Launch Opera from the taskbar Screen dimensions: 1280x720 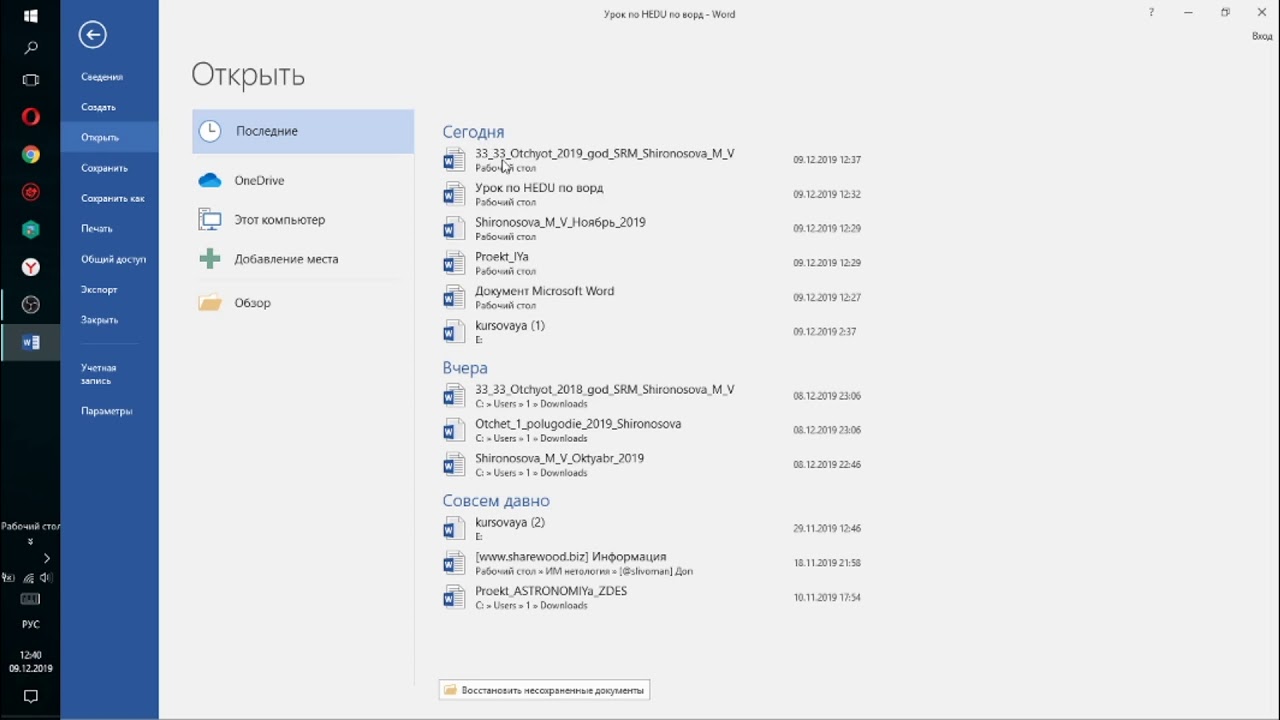(31, 117)
